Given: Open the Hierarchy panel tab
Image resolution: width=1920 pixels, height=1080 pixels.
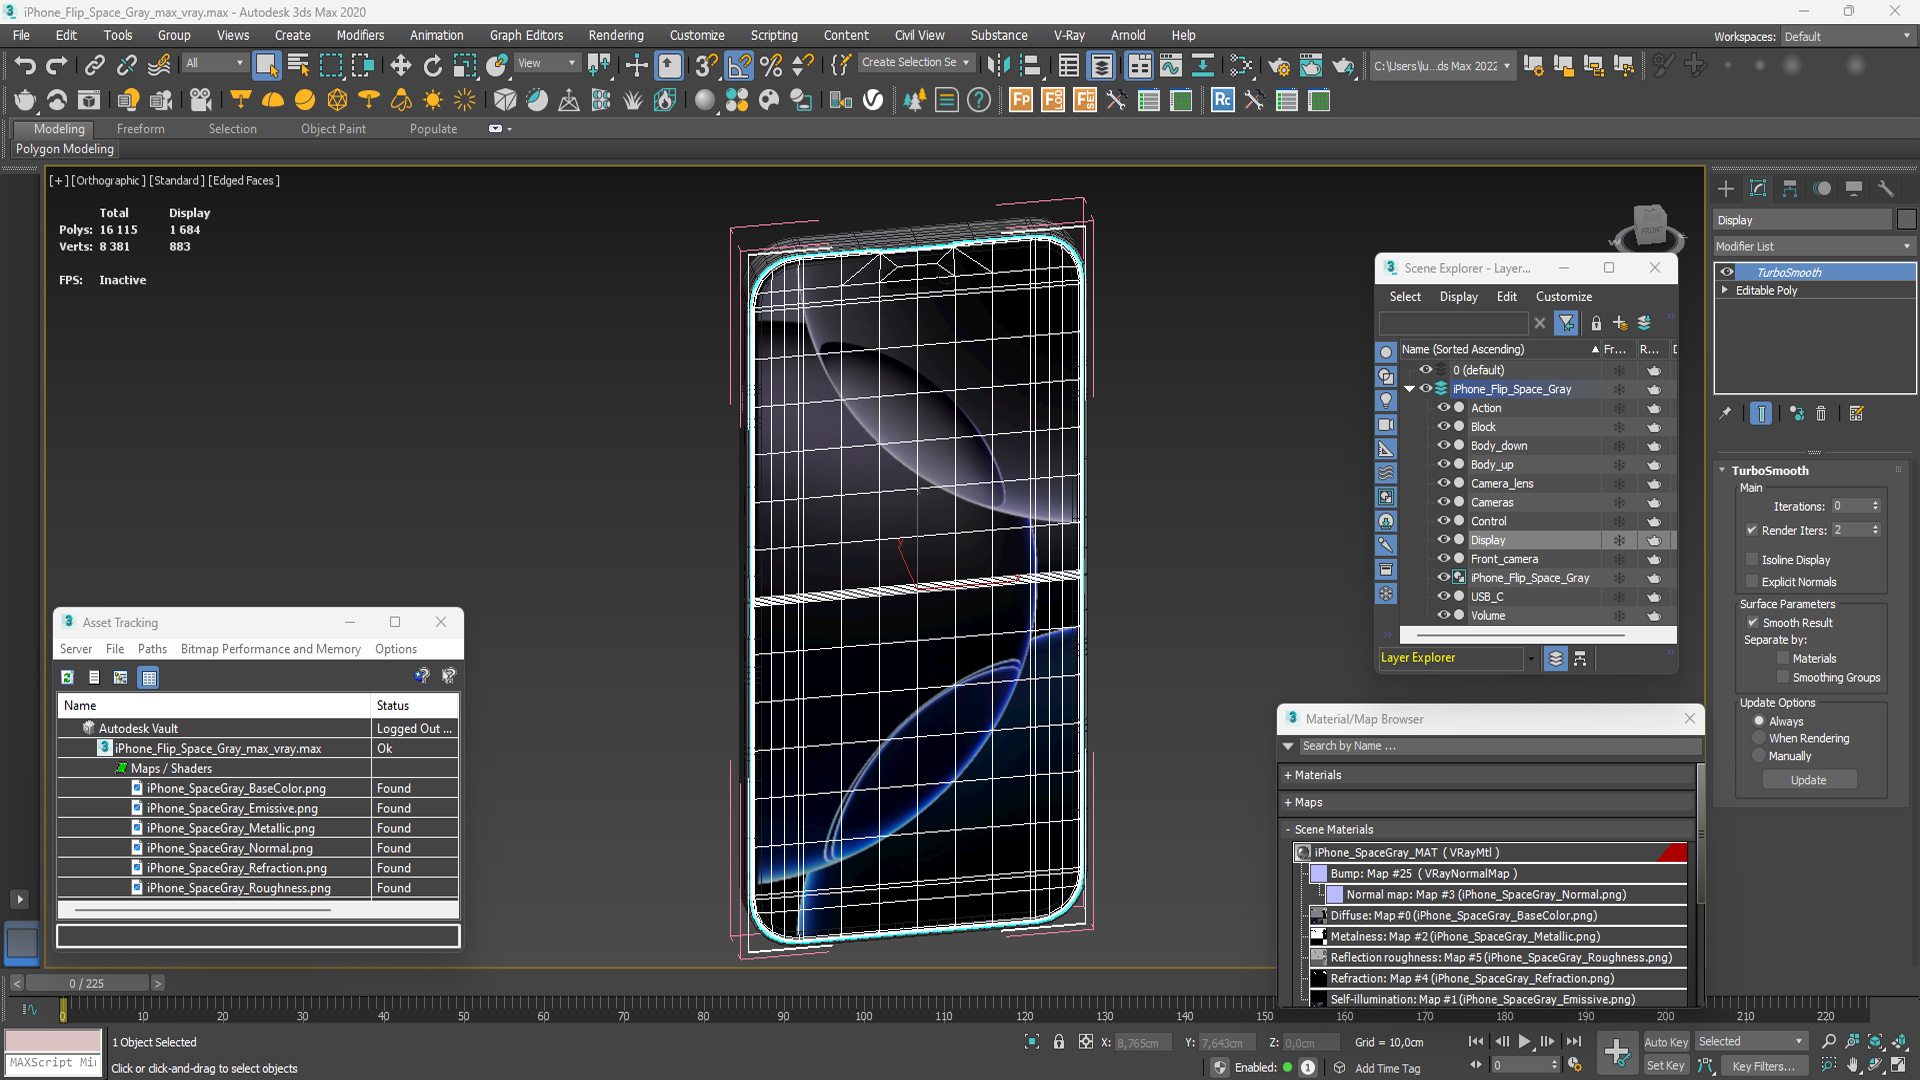Looking at the screenshot, I should click(1790, 189).
